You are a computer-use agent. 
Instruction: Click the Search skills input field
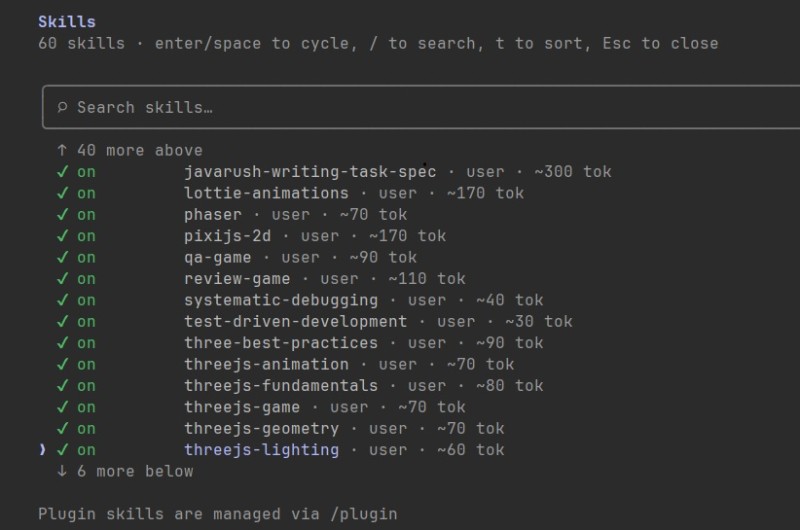click(421, 107)
